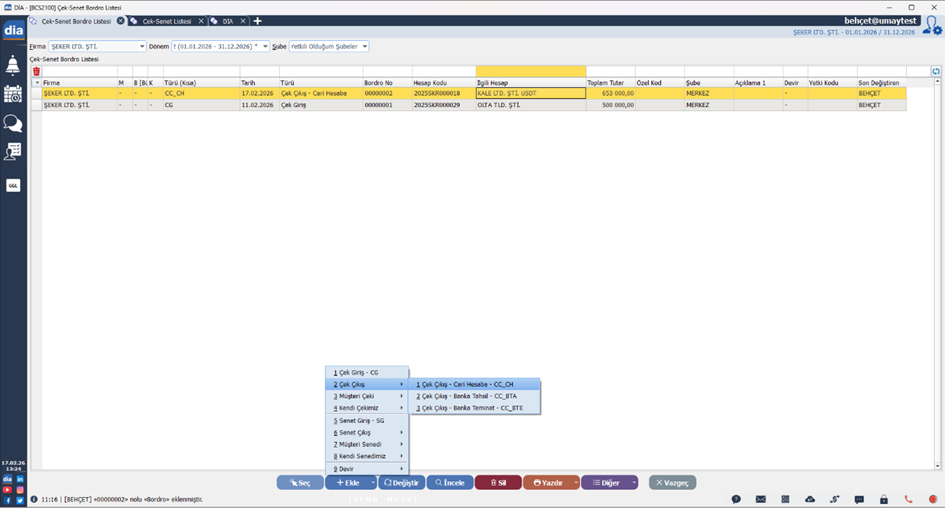Click the user settings profile icon
Viewport: 945px width, 508px height.
click(931, 26)
